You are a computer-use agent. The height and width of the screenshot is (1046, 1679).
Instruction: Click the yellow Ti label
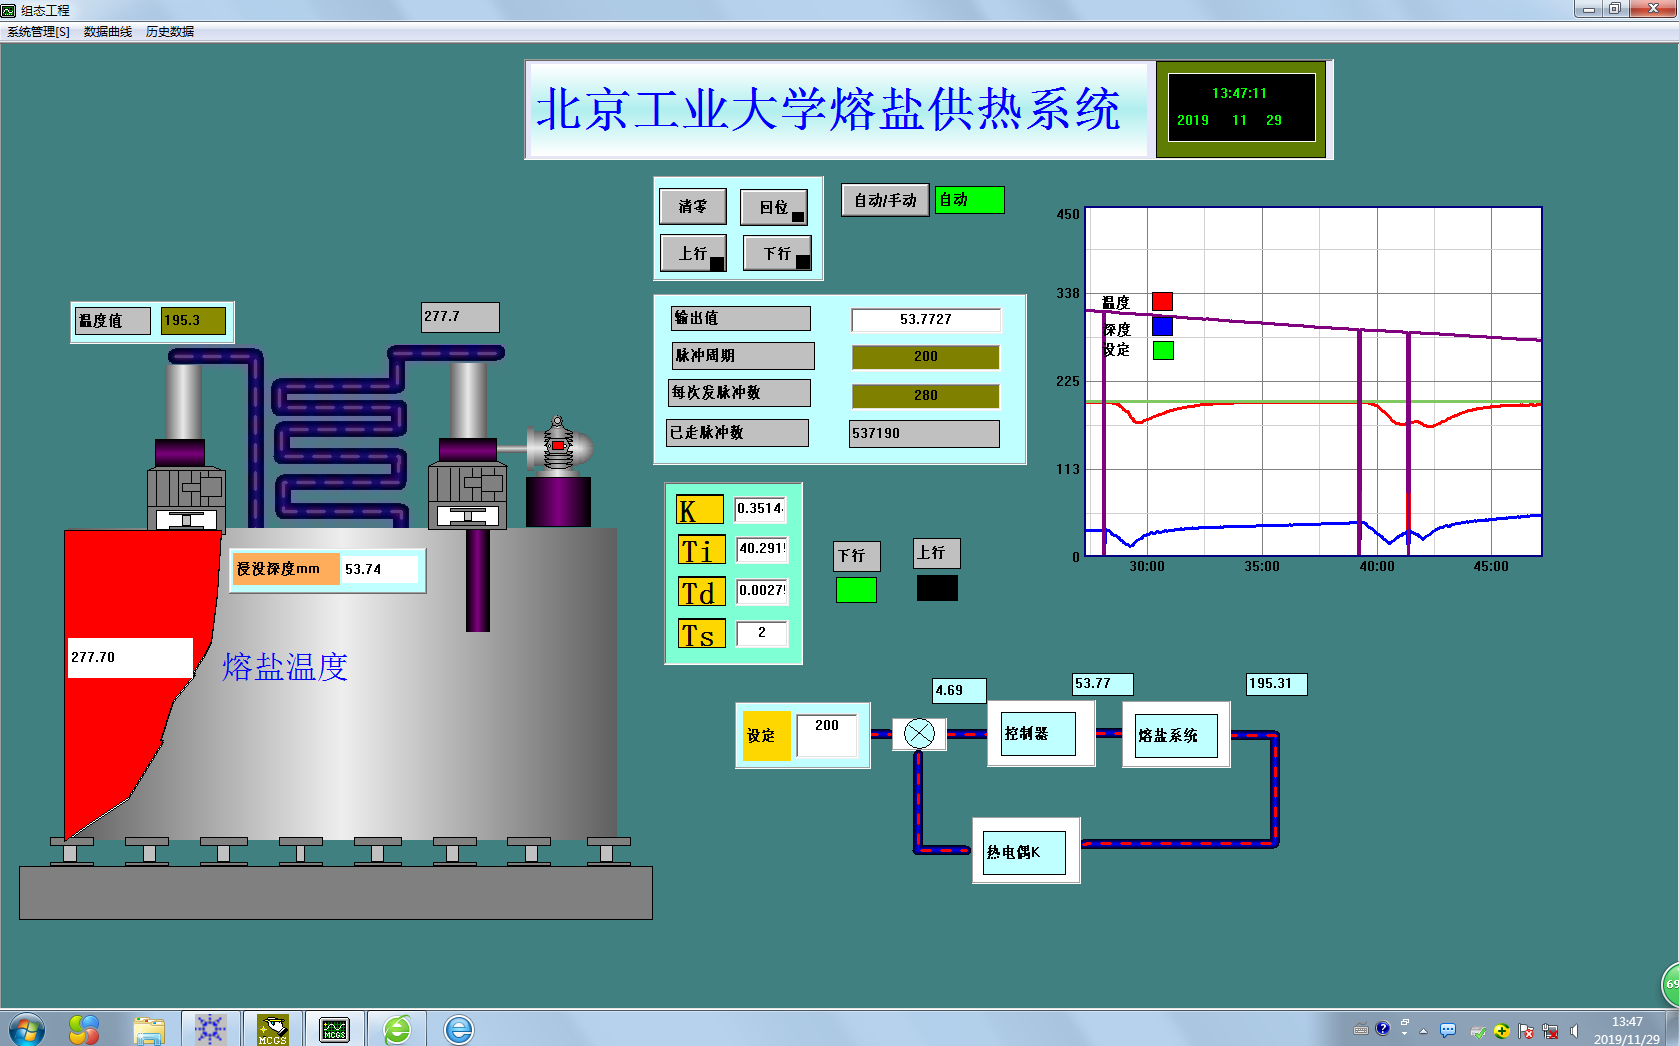point(701,551)
